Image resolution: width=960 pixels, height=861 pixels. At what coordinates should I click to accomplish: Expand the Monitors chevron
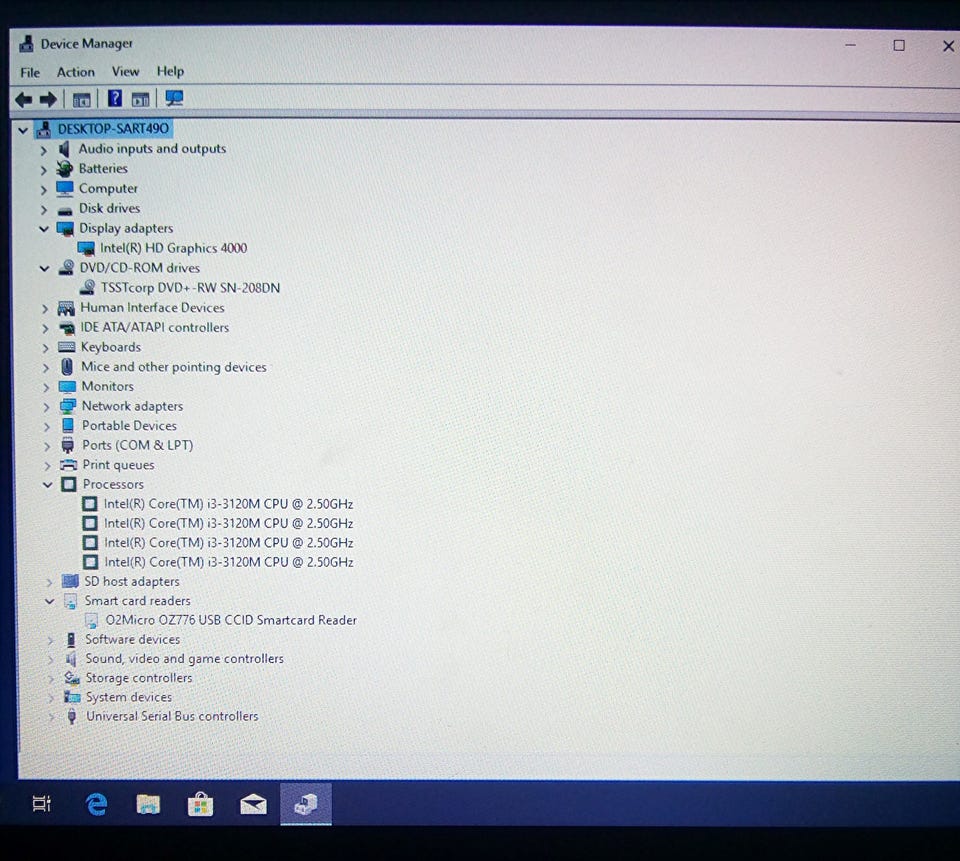tap(46, 387)
